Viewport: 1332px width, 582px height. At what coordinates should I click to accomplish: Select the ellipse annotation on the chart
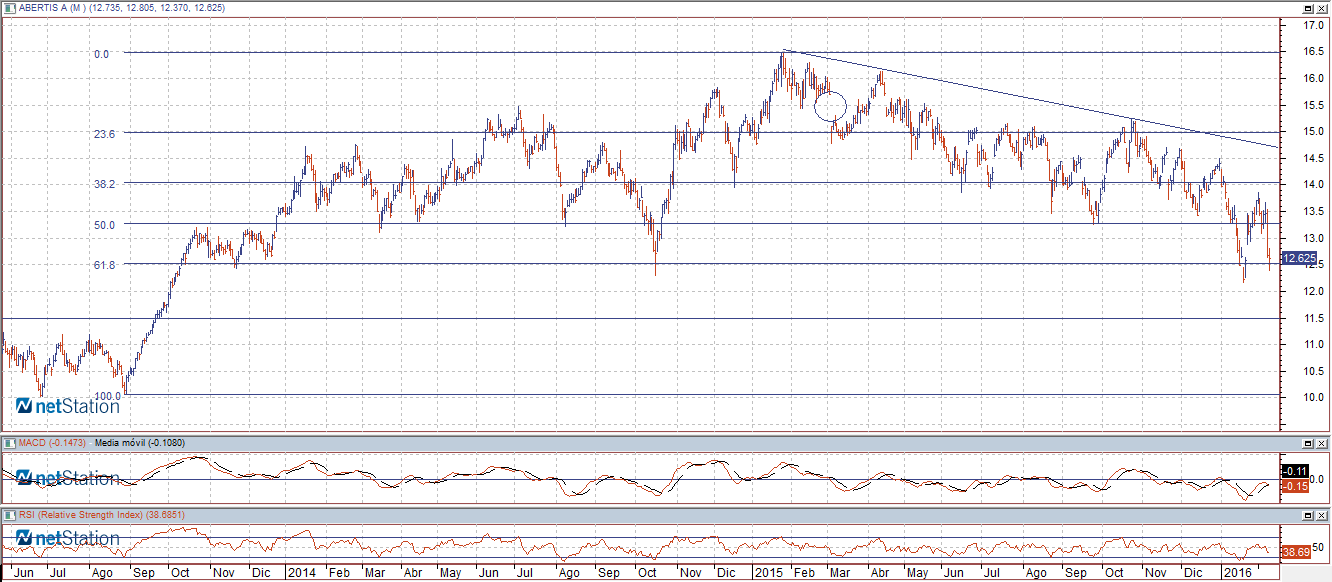tap(832, 106)
